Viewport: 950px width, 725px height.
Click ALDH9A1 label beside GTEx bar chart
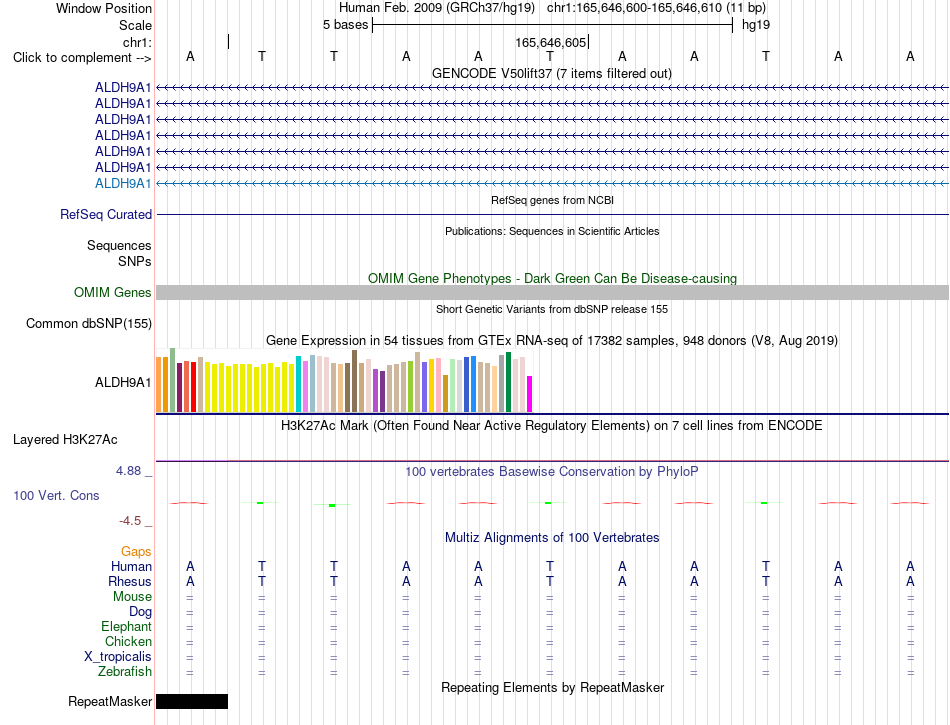click(x=123, y=382)
